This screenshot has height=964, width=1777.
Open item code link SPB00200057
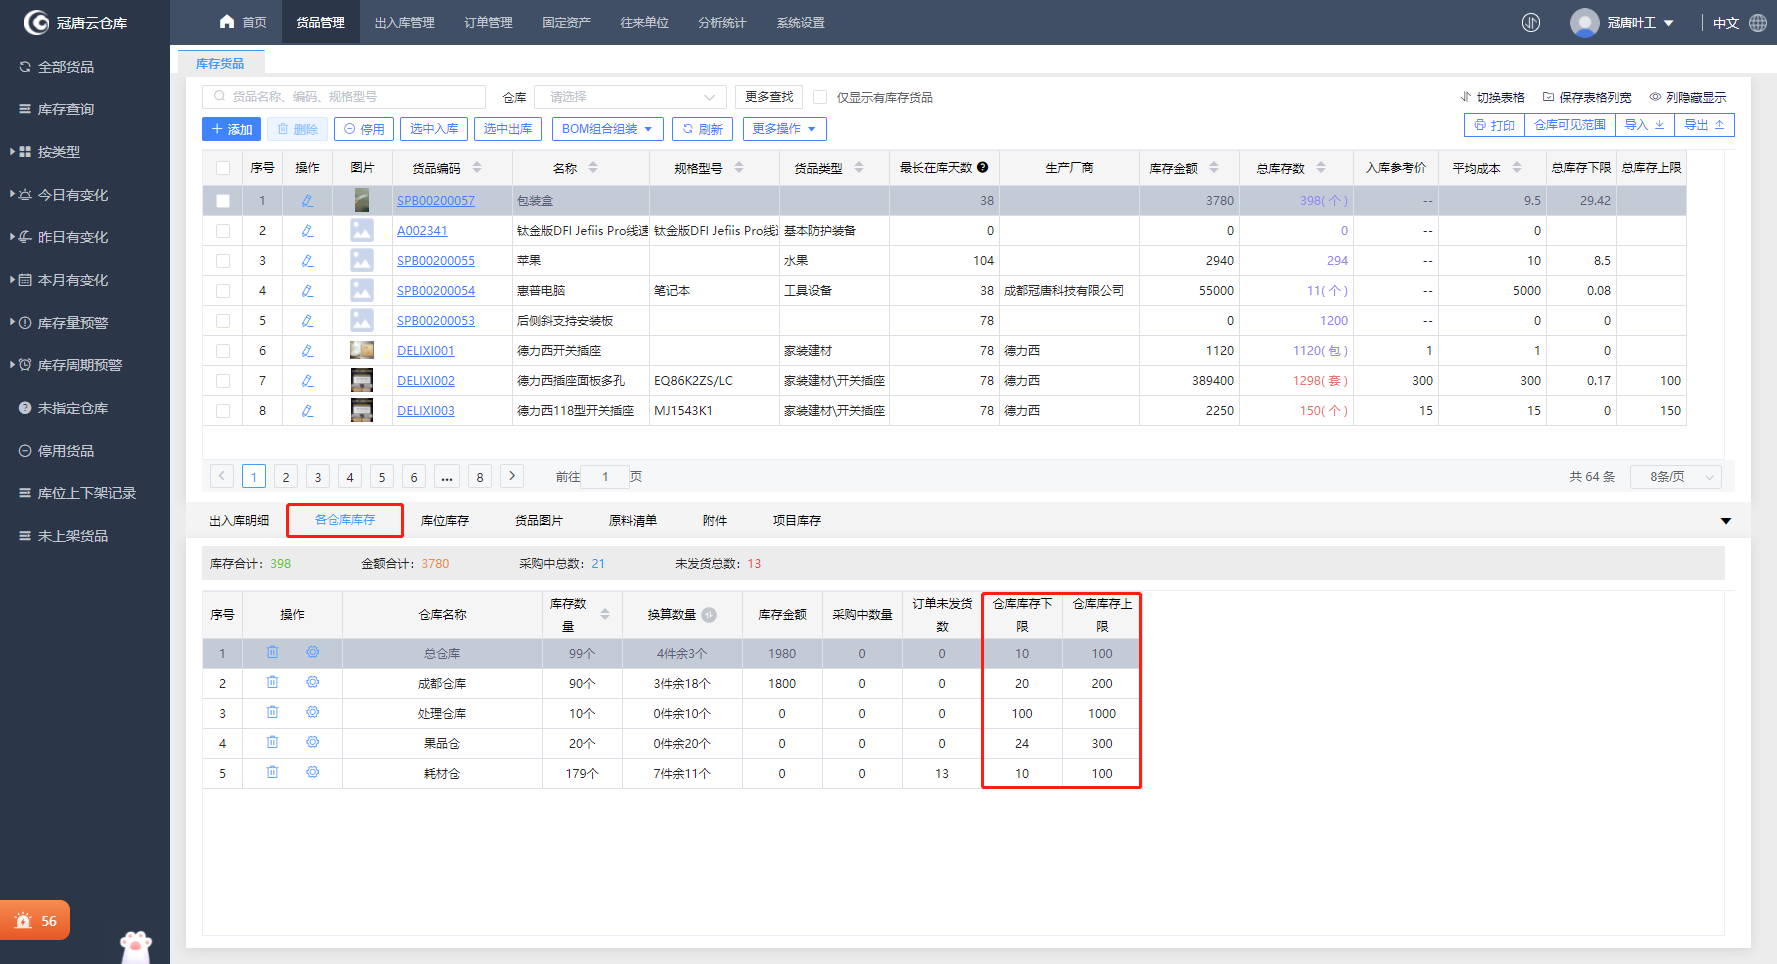click(x=436, y=201)
